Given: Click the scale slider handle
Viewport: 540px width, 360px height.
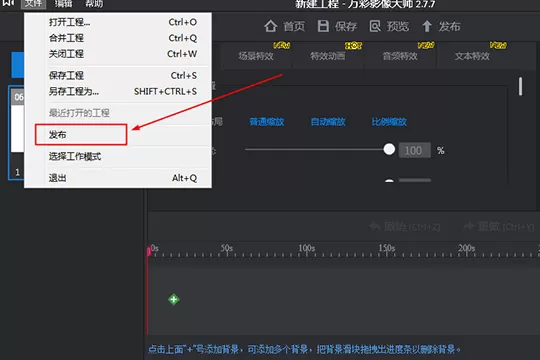Looking at the screenshot, I should point(389,150).
